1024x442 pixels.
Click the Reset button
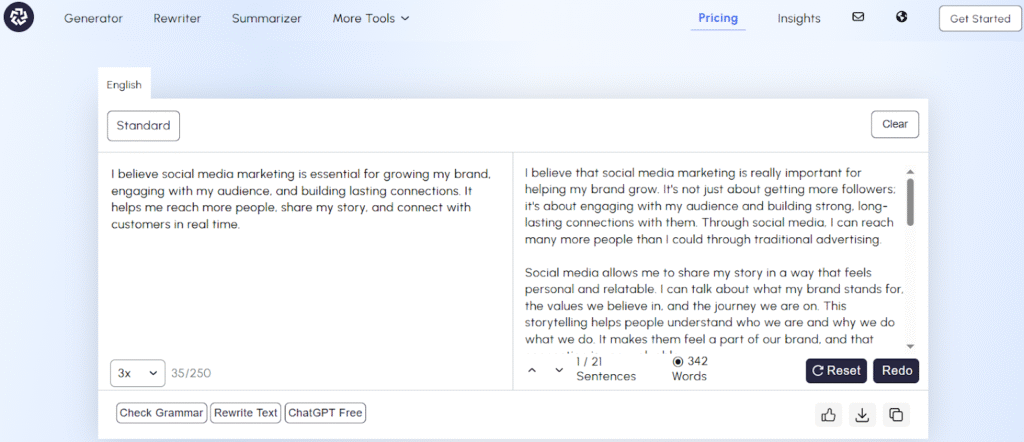click(835, 370)
